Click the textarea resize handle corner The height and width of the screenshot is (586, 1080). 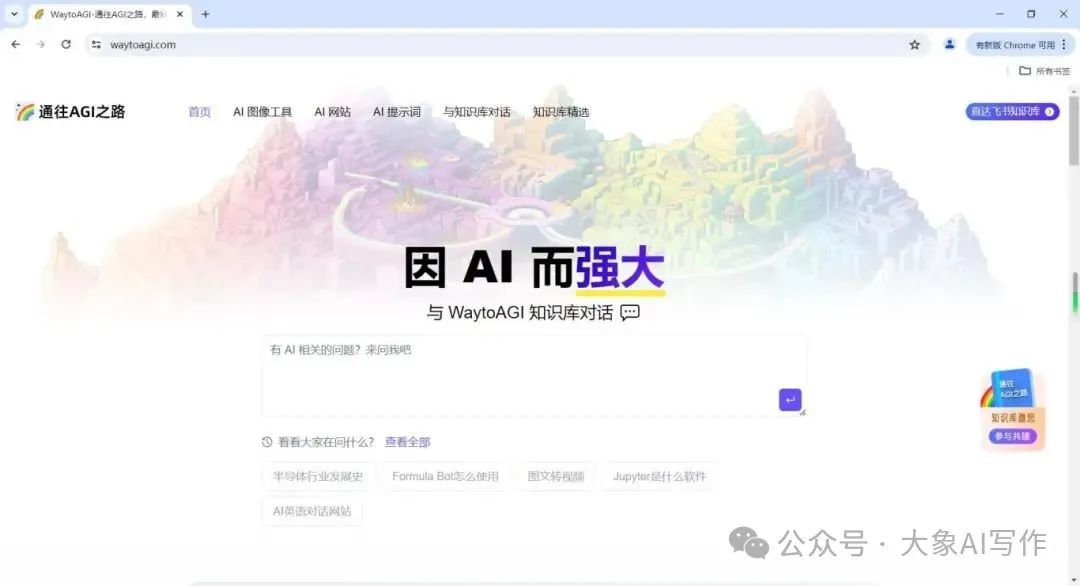point(802,412)
